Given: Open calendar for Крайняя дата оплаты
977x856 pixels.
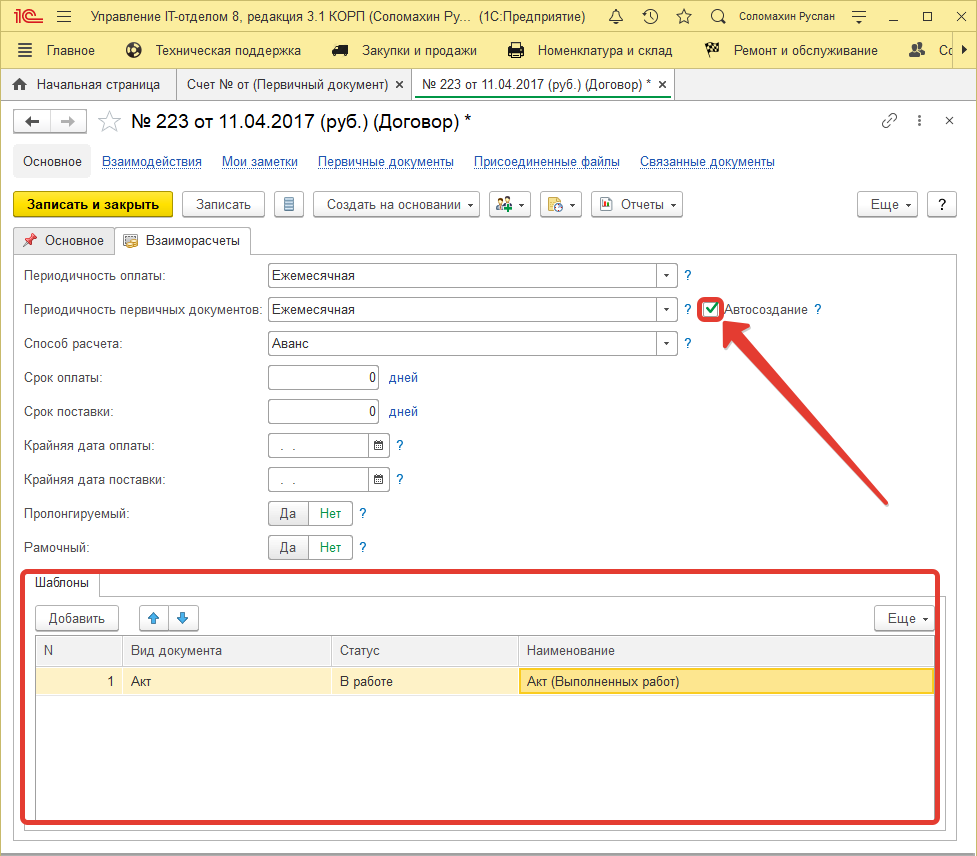Looking at the screenshot, I should (x=379, y=446).
